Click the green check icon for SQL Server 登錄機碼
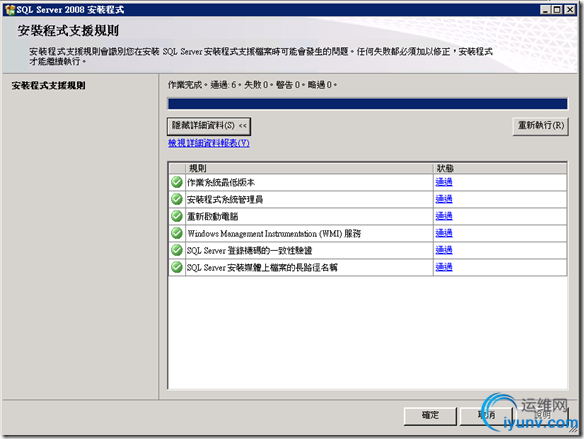Viewport: 584px width, 439px height. click(177, 250)
